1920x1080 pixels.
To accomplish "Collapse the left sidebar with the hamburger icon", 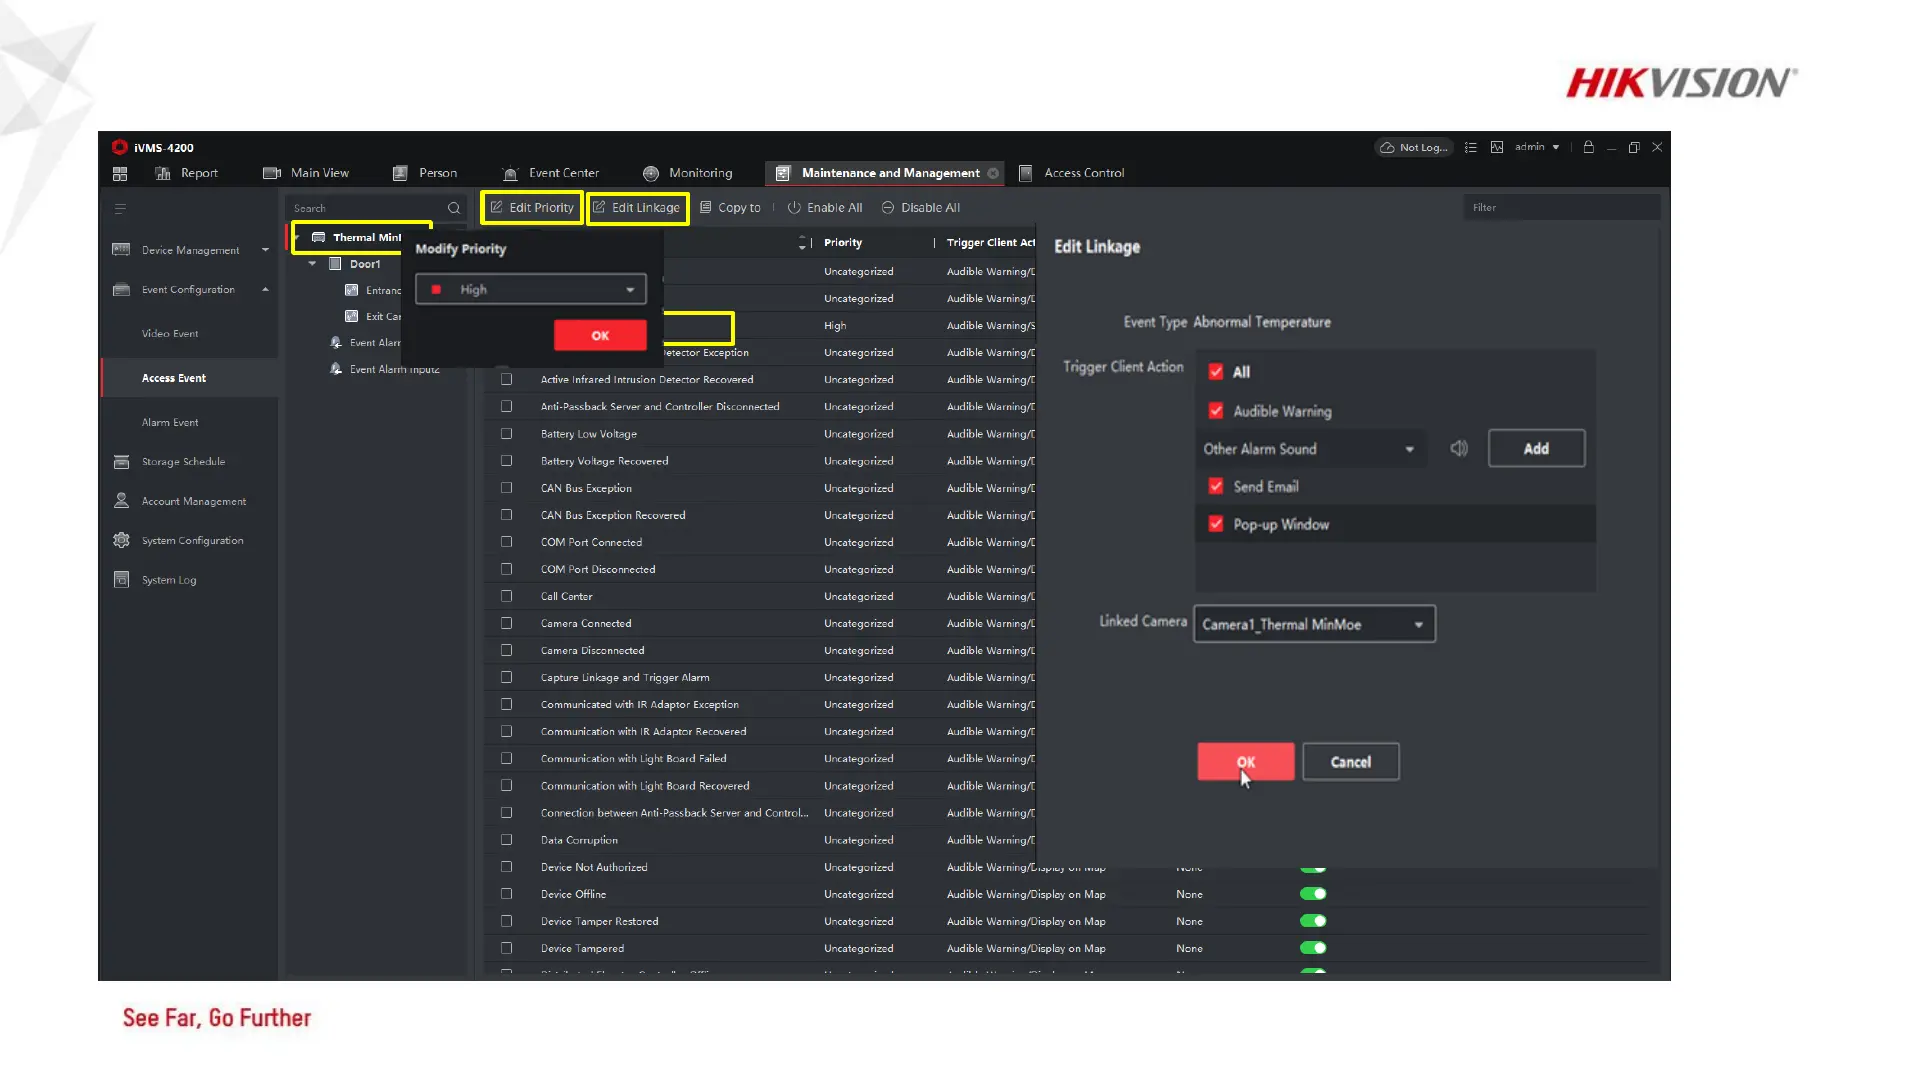I will coord(120,209).
